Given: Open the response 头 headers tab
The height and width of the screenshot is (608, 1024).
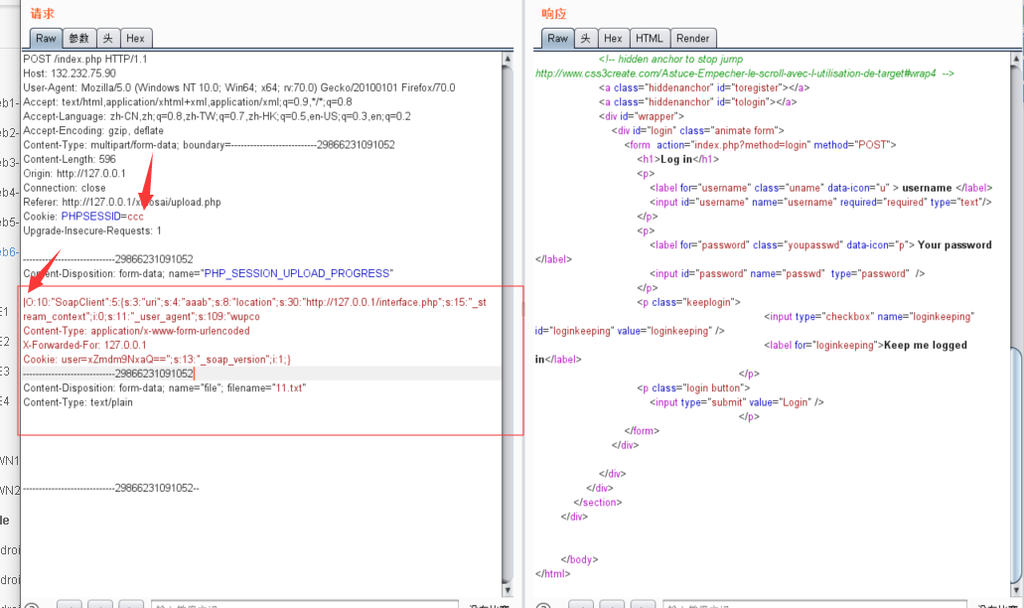Looking at the screenshot, I should click(x=586, y=38).
